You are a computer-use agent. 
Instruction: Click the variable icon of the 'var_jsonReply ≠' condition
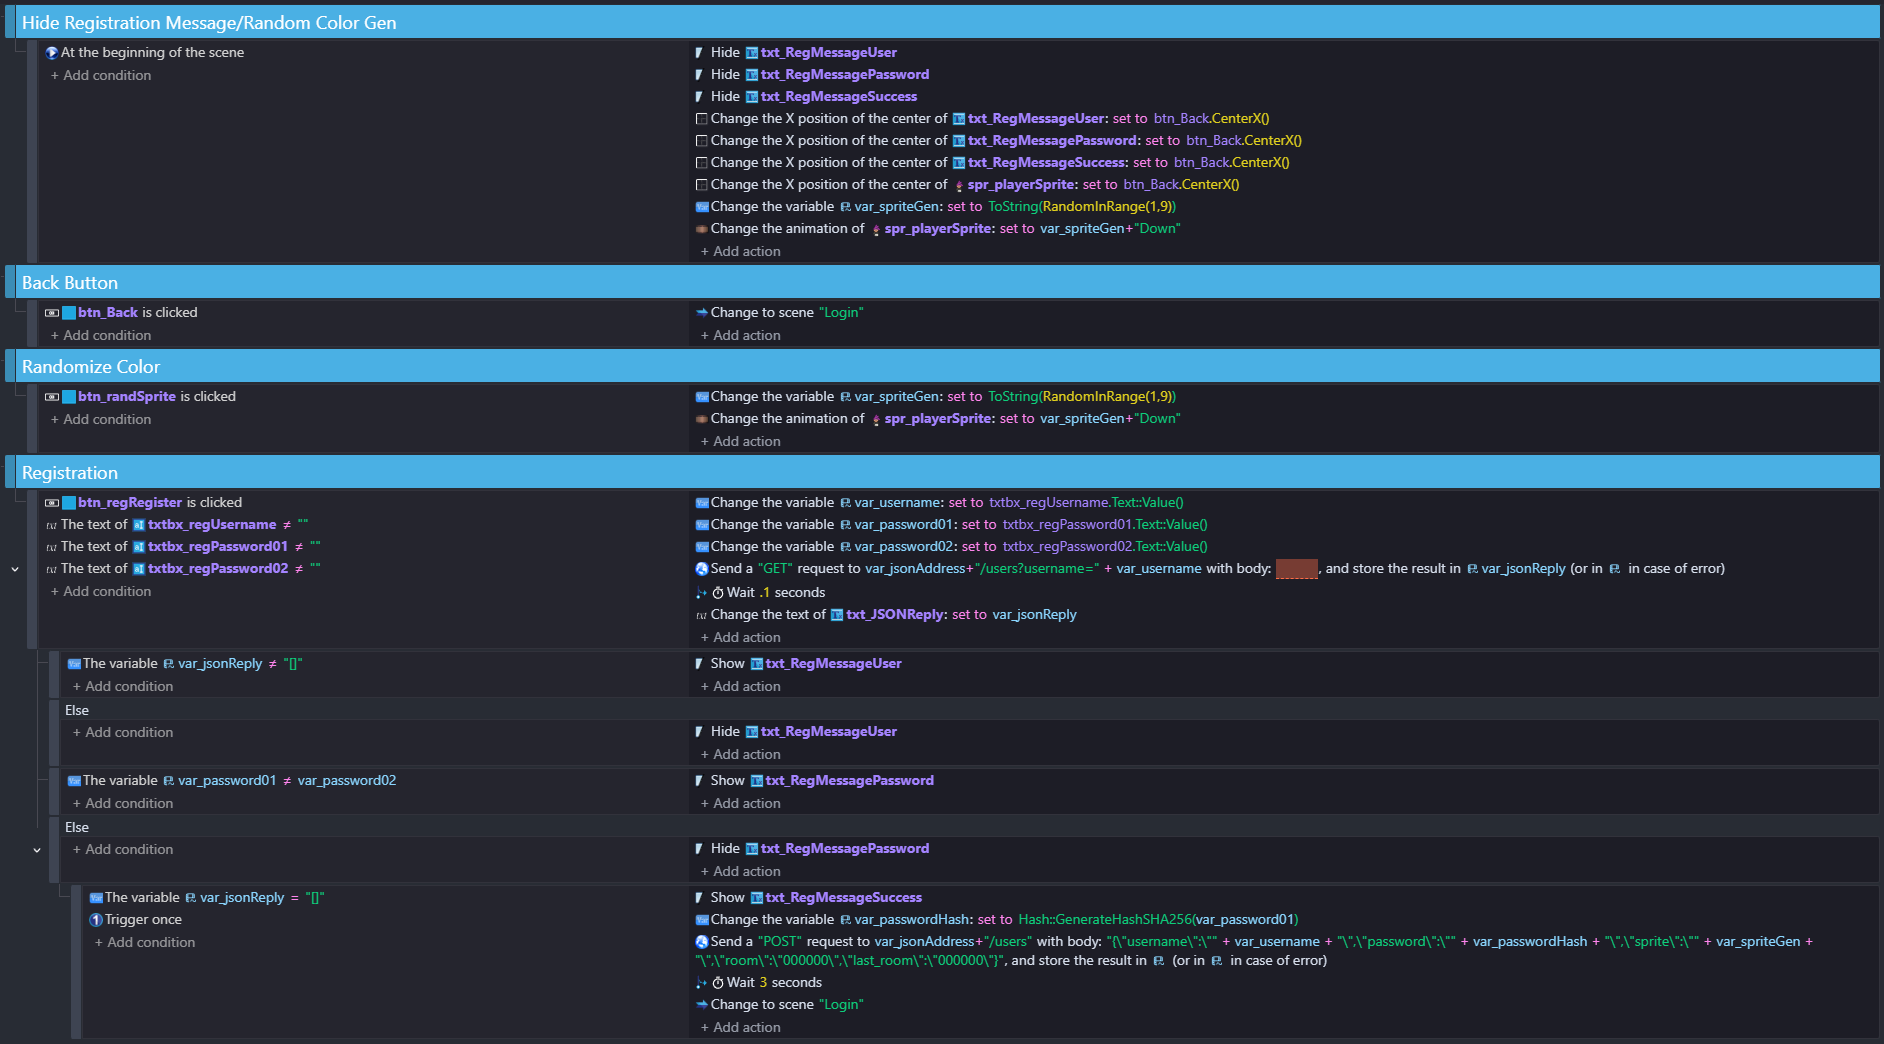(x=74, y=664)
